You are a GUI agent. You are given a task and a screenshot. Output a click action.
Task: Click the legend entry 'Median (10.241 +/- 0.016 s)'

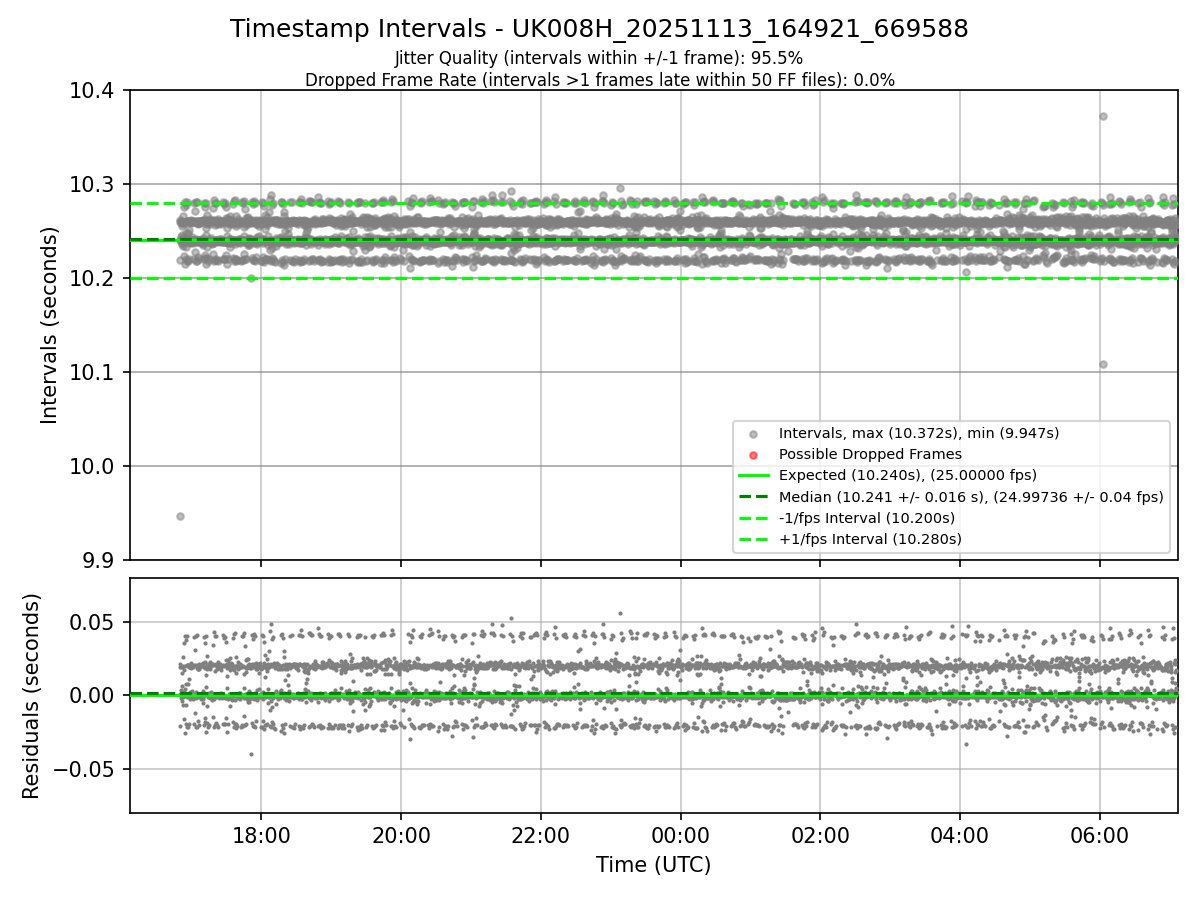pos(971,497)
